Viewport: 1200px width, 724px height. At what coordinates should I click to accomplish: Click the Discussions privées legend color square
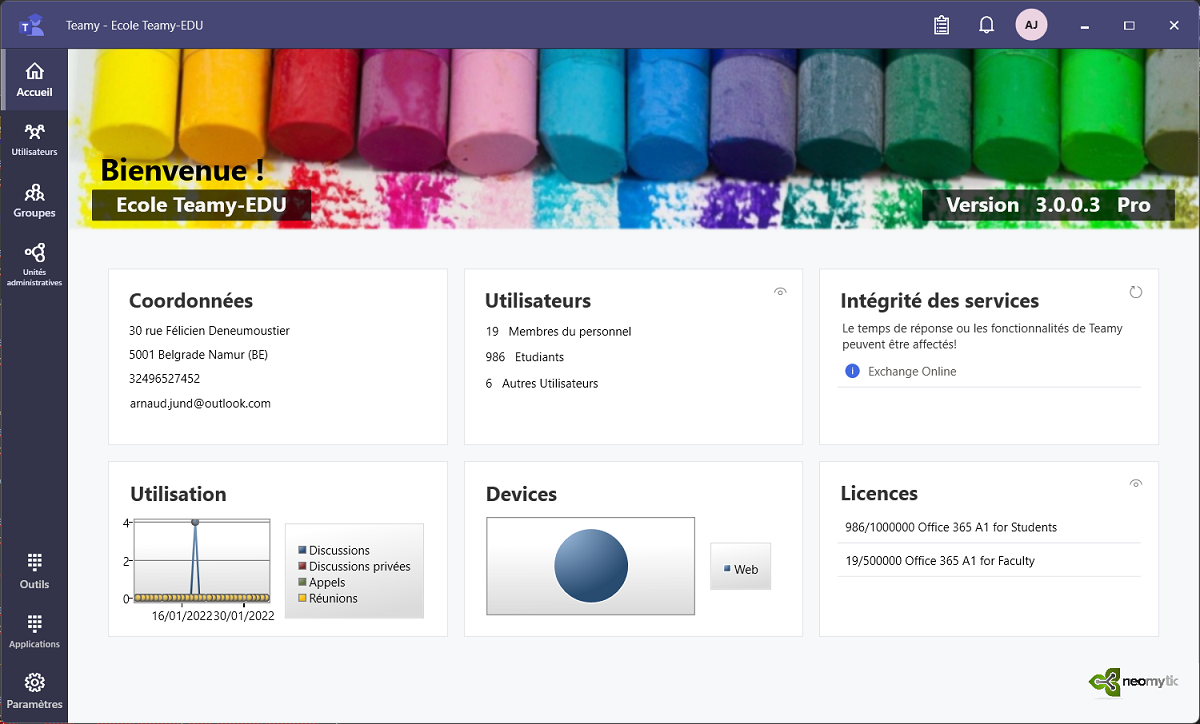click(302, 566)
